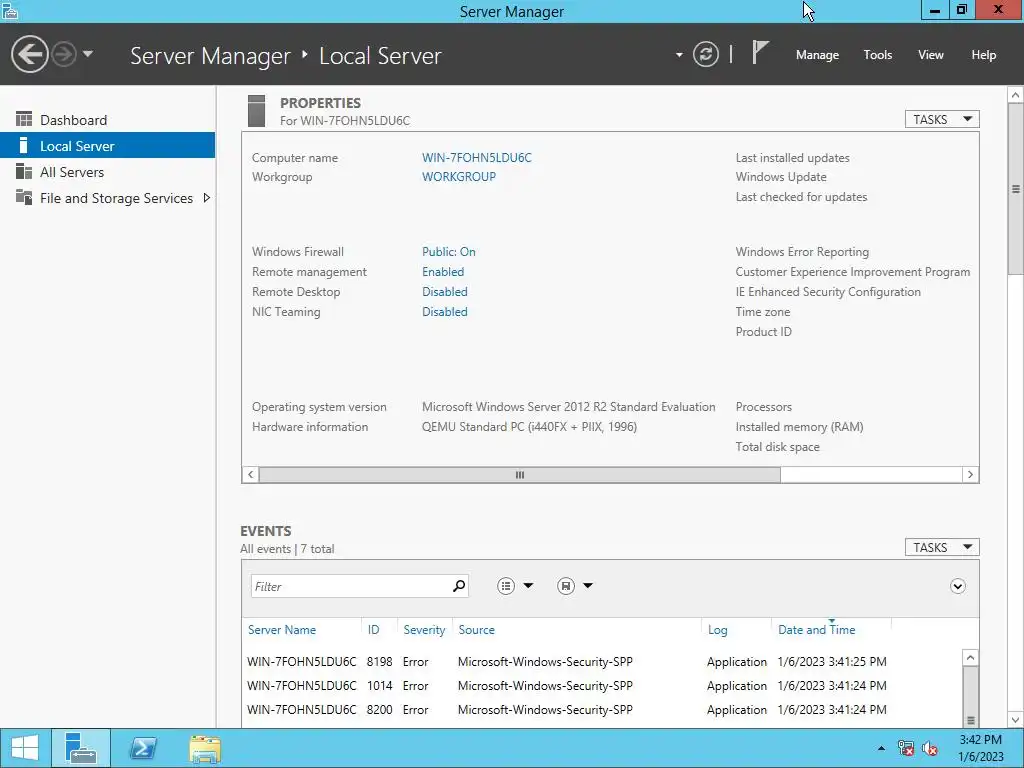Open File Explorer from the taskbar
This screenshot has height=768, width=1024.
(x=205, y=748)
